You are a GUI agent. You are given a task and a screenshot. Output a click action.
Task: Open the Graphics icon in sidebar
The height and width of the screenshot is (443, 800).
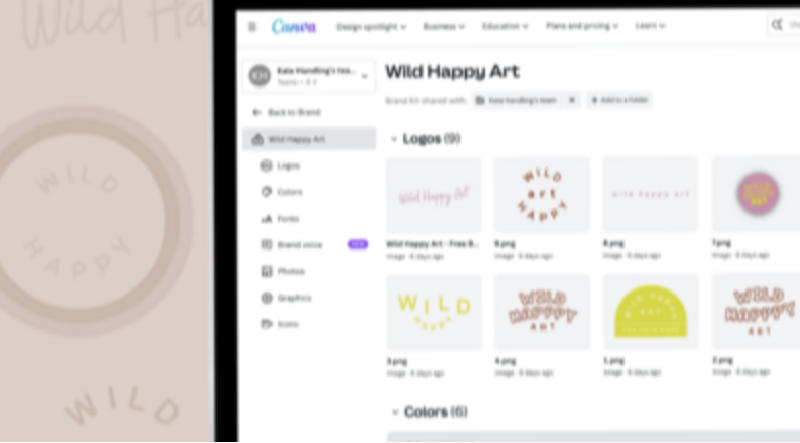[266, 298]
